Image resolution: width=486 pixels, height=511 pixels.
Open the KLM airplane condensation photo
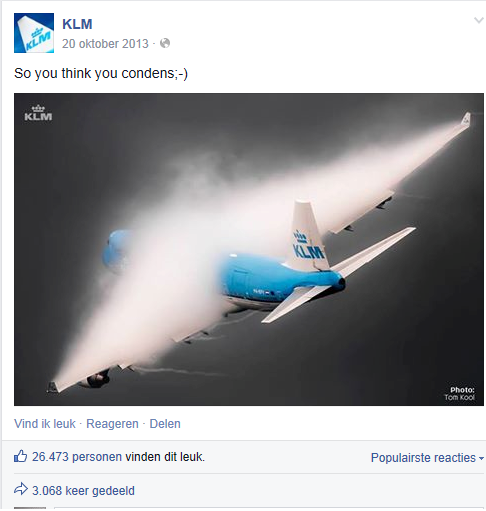tap(249, 249)
